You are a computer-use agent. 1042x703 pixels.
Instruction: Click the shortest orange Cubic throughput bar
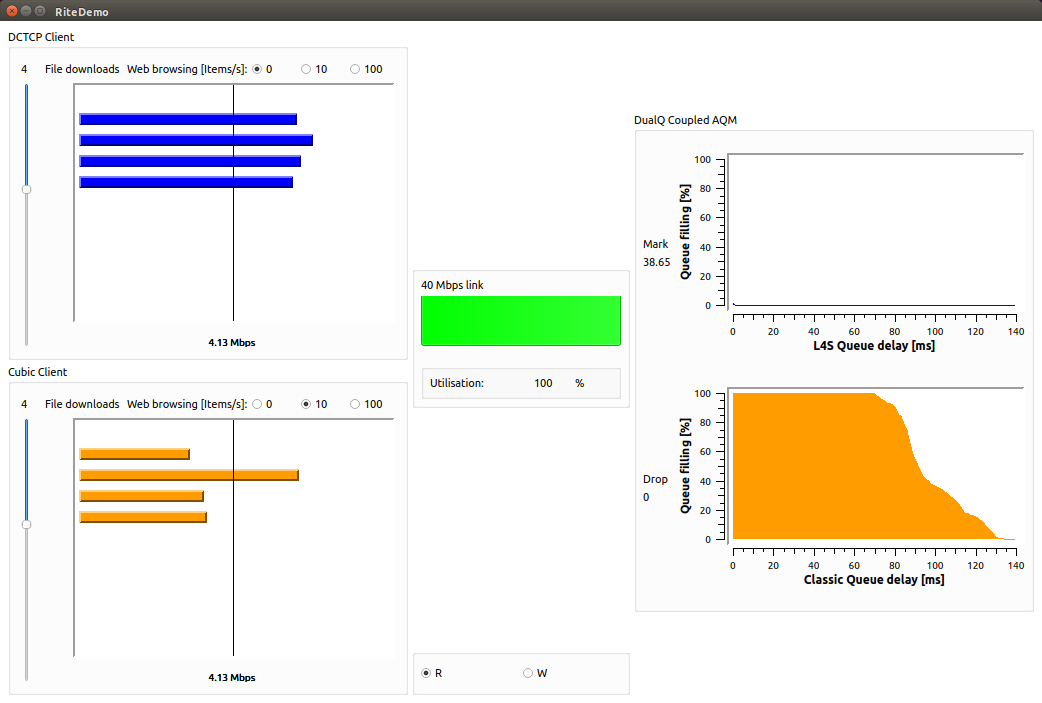(x=134, y=454)
